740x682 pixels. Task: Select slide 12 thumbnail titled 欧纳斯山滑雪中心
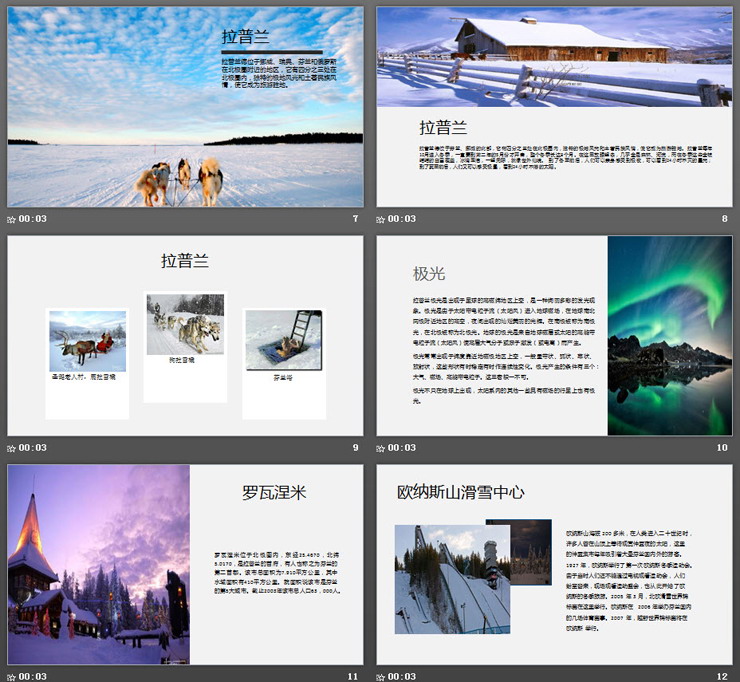pos(554,564)
